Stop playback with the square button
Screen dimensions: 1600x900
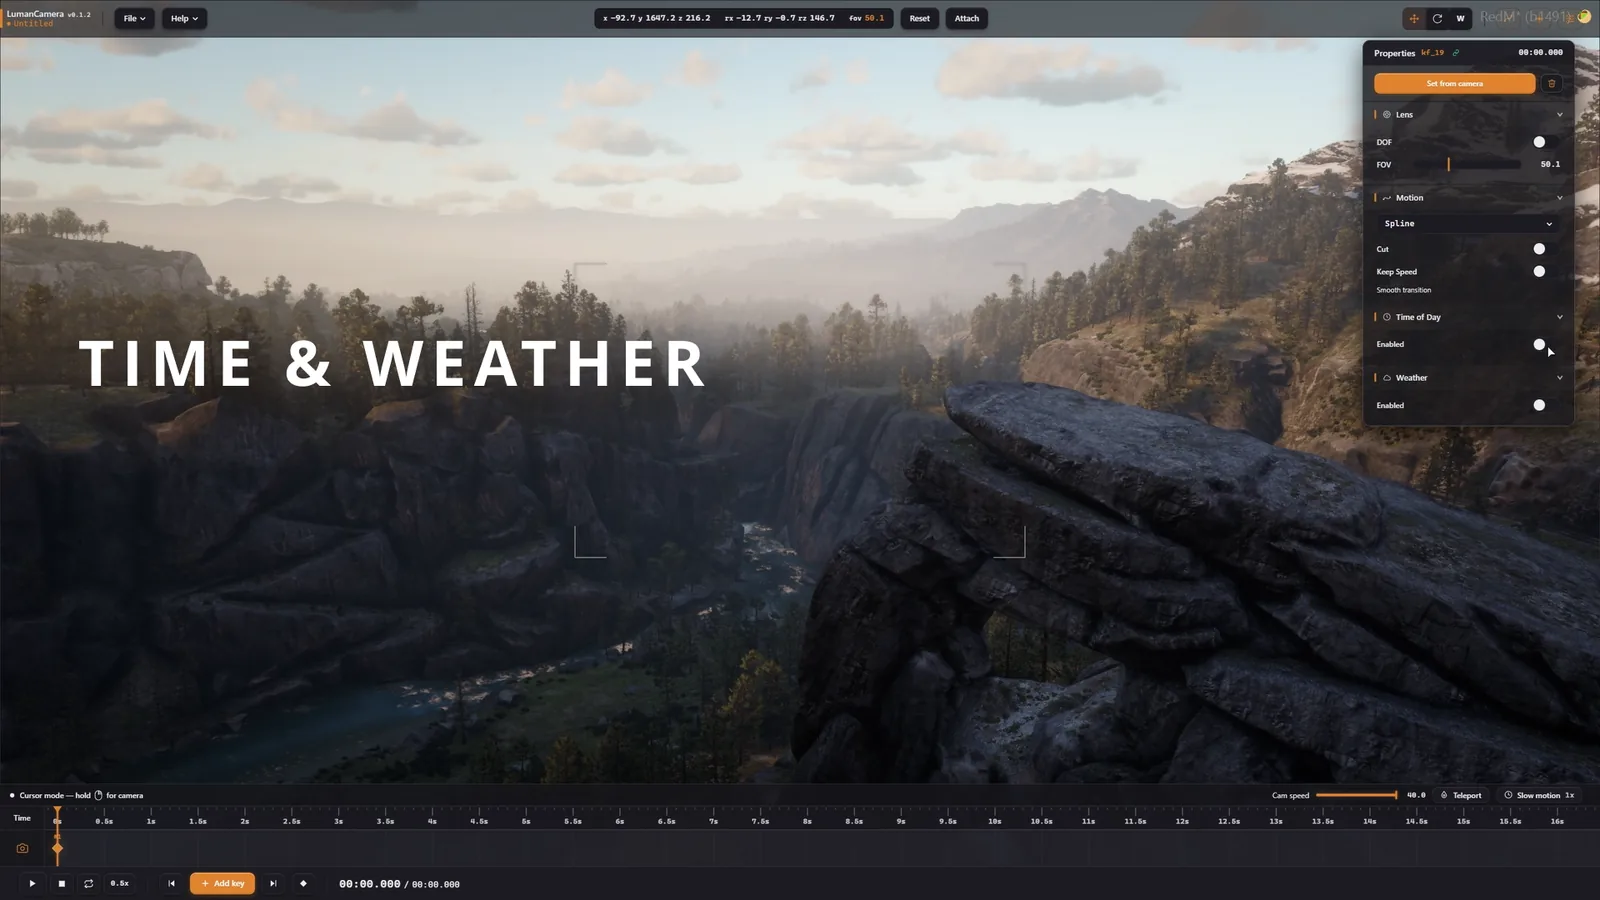(61, 883)
